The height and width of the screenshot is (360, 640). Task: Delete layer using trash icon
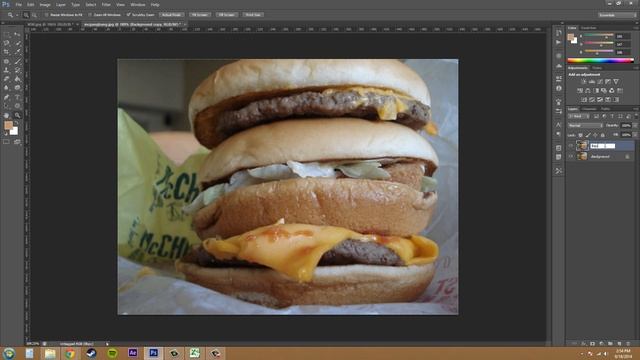click(x=628, y=344)
